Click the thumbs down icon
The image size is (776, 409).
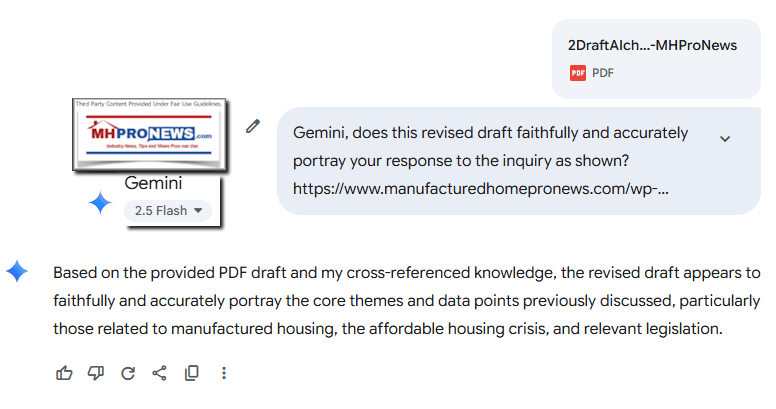click(x=96, y=373)
